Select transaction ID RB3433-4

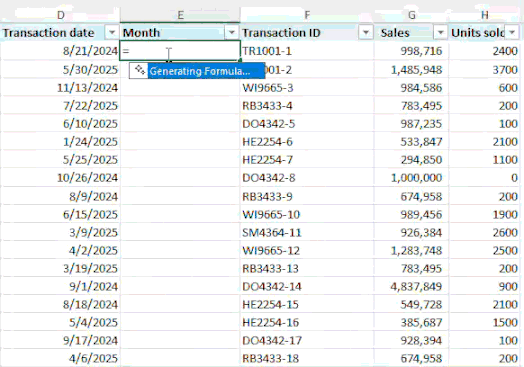pos(307,106)
